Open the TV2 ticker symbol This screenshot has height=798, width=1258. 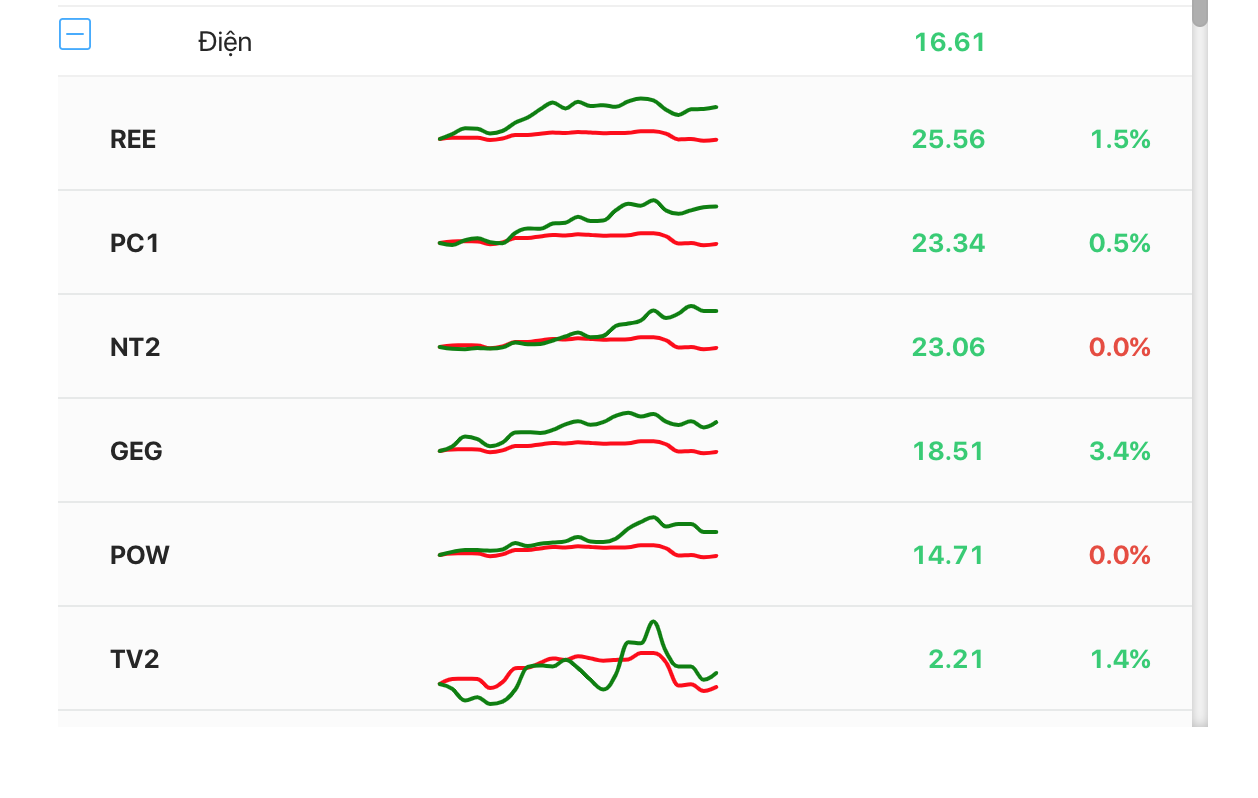click(135, 659)
